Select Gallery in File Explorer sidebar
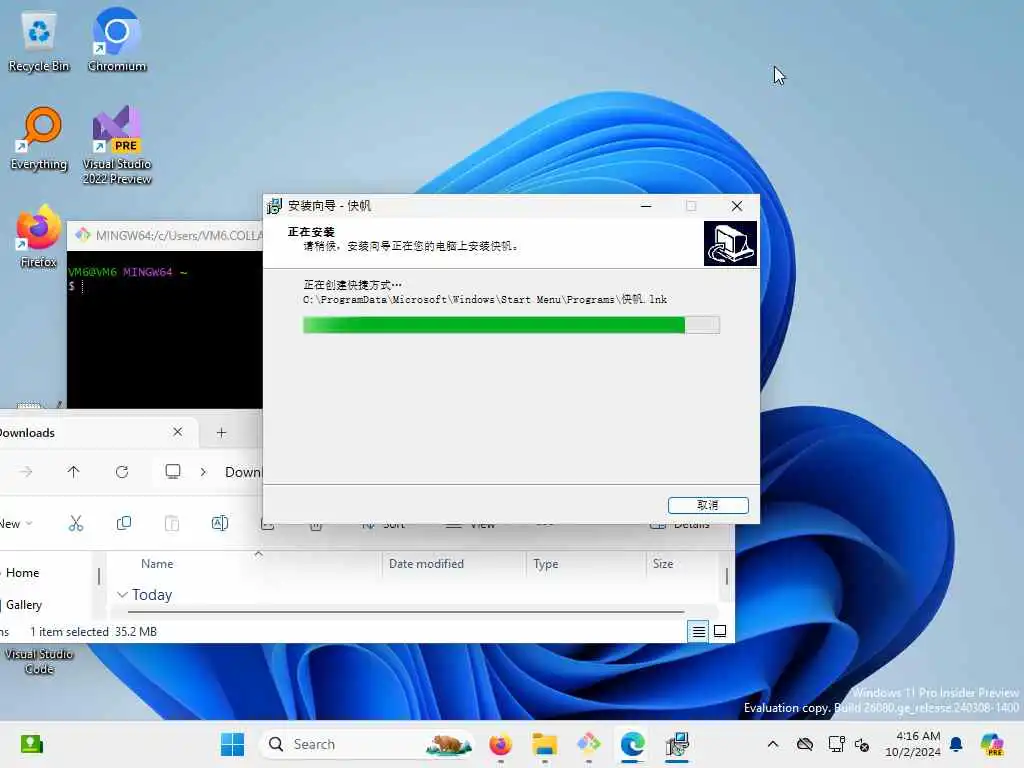This screenshot has height=768, width=1024. click(x=24, y=605)
